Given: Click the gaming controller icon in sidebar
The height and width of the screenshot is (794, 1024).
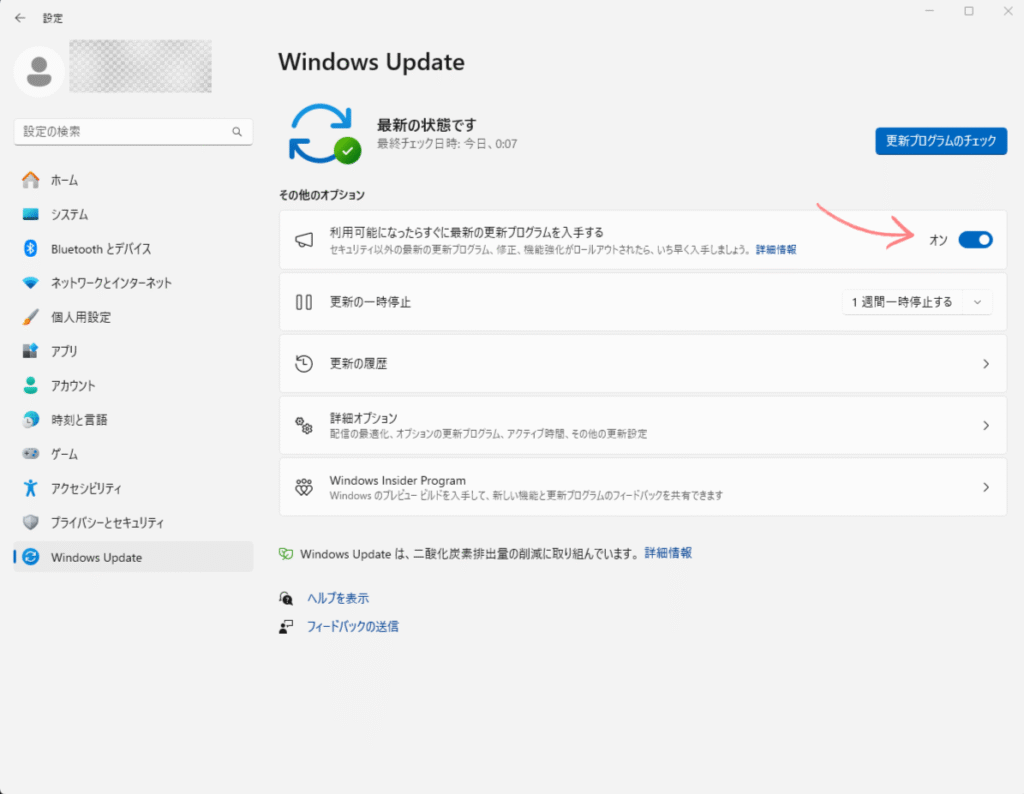Looking at the screenshot, I should tap(31, 454).
